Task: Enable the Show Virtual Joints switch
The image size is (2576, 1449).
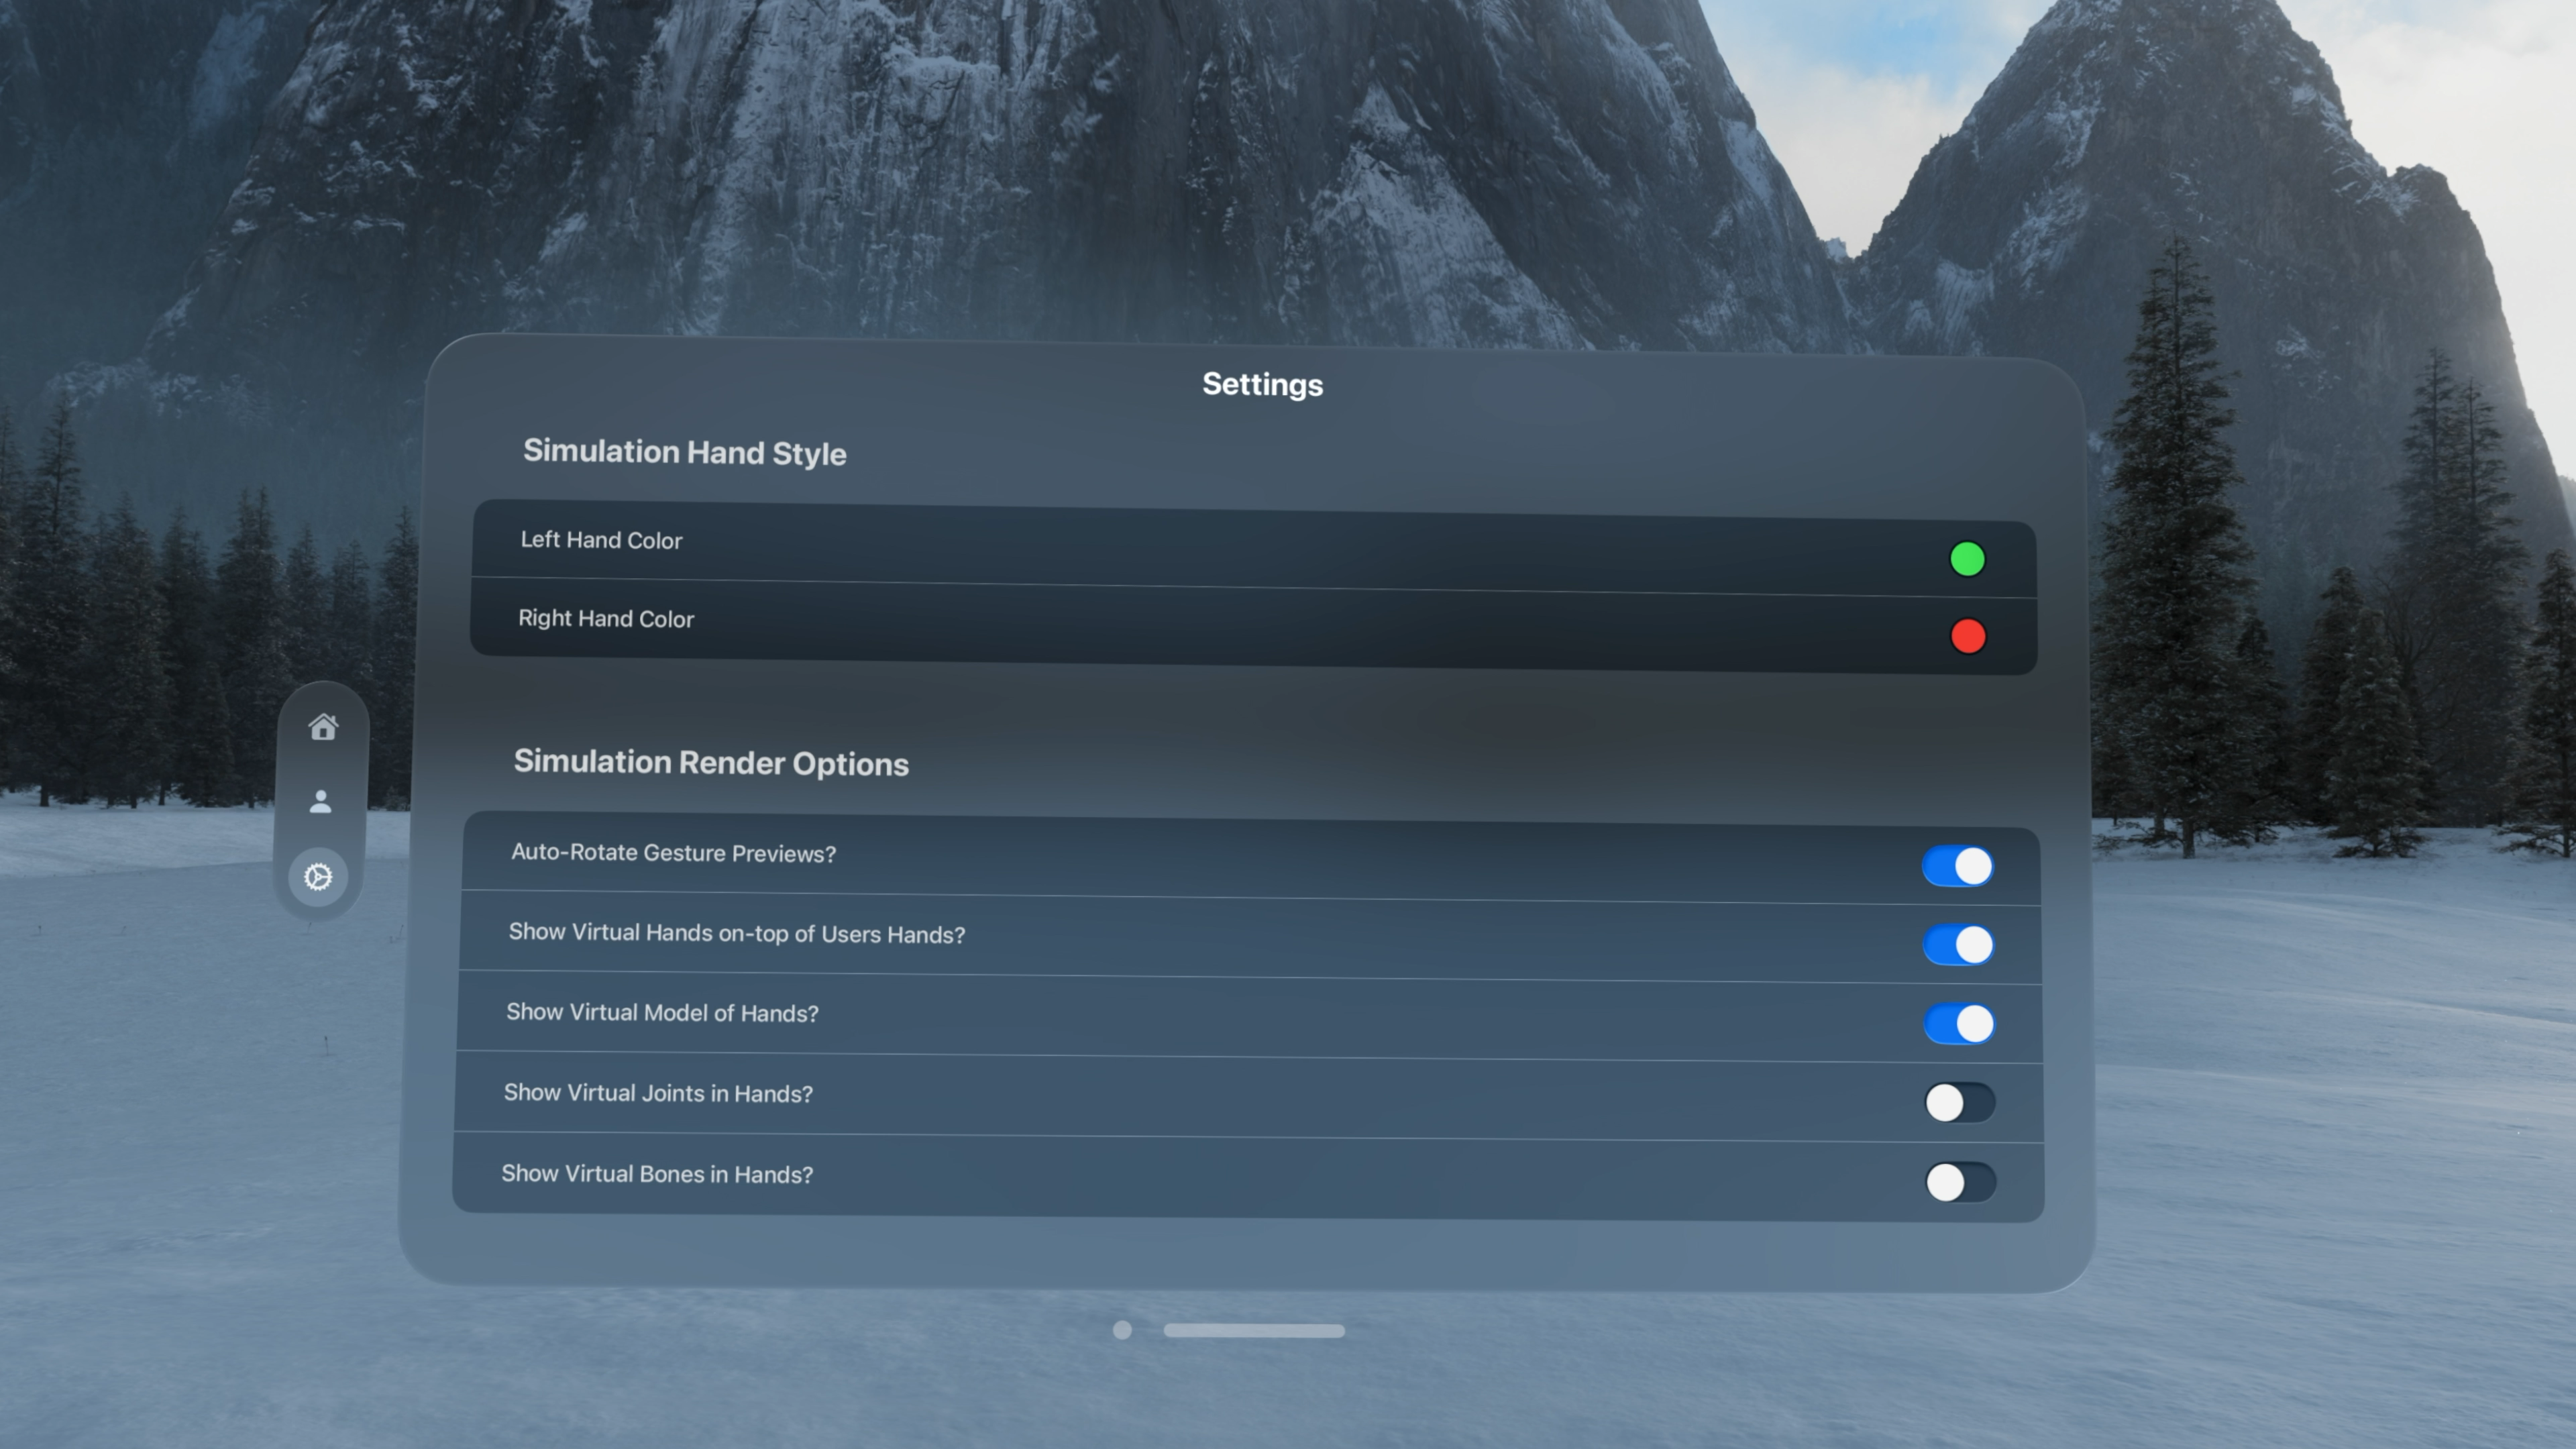Action: coord(1960,1102)
